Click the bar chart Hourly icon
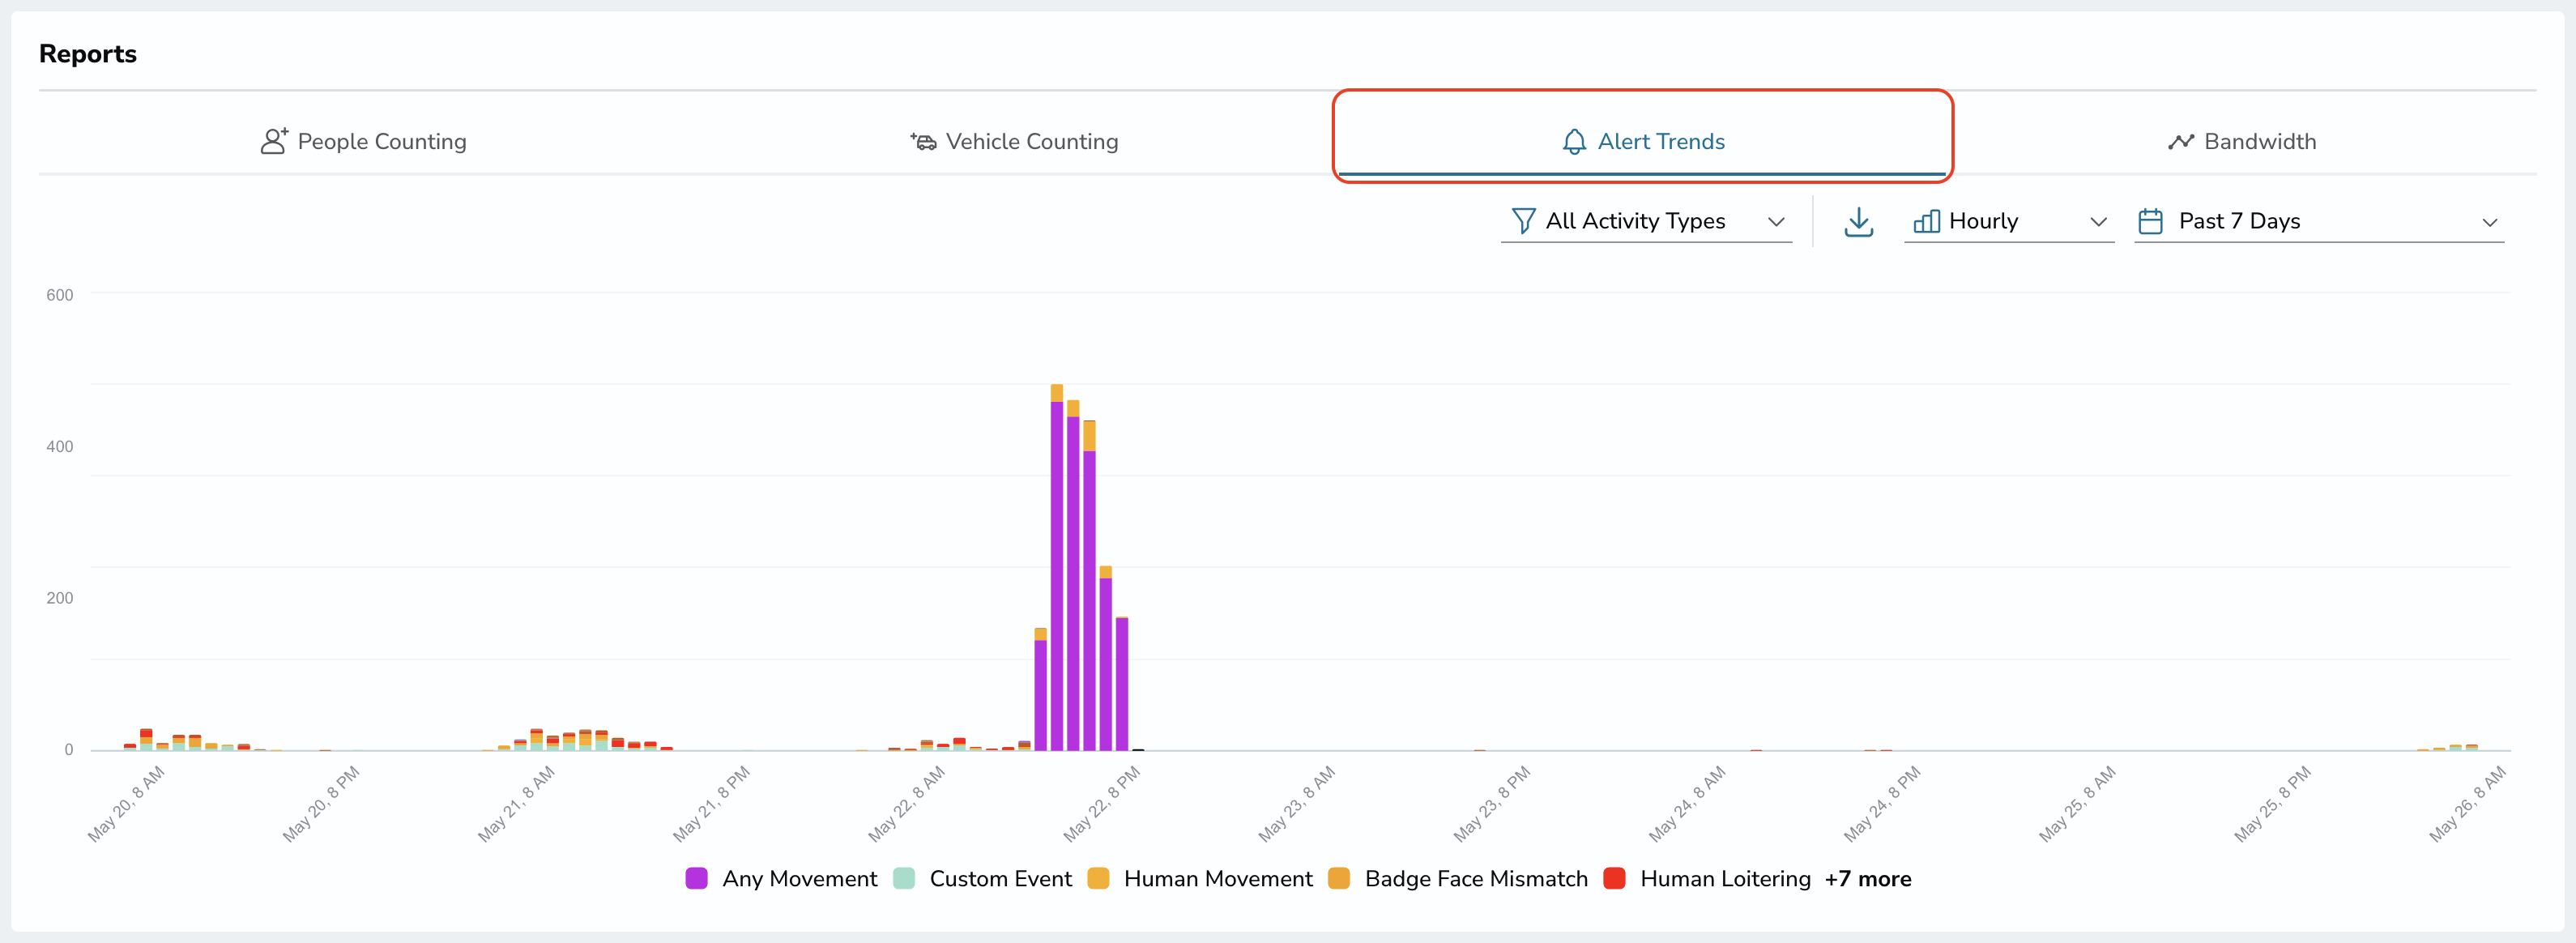Viewport: 2576px width, 943px height. pos(1926,221)
